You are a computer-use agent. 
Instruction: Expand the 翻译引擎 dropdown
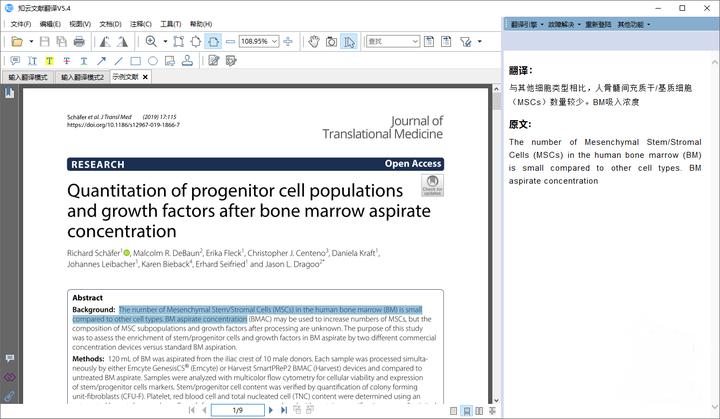526,24
